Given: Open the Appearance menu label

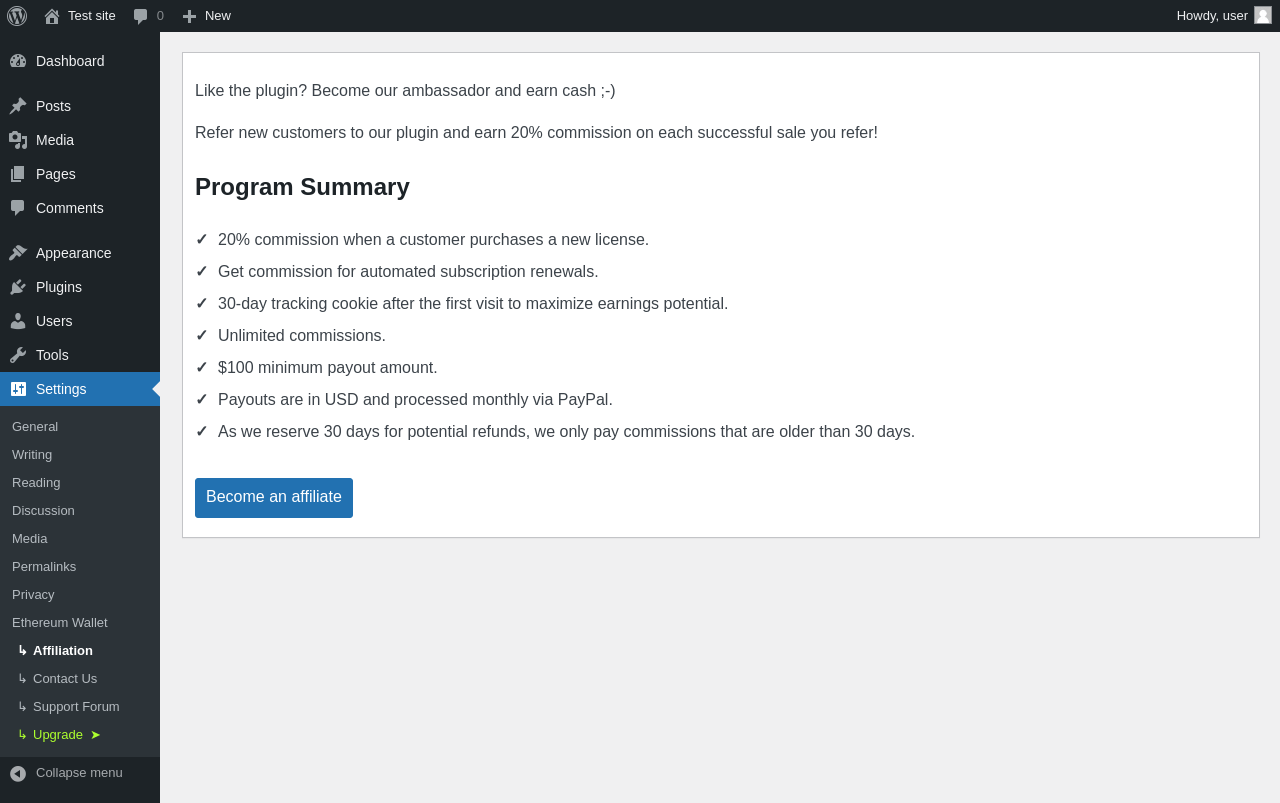Looking at the screenshot, I should (x=74, y=253).
